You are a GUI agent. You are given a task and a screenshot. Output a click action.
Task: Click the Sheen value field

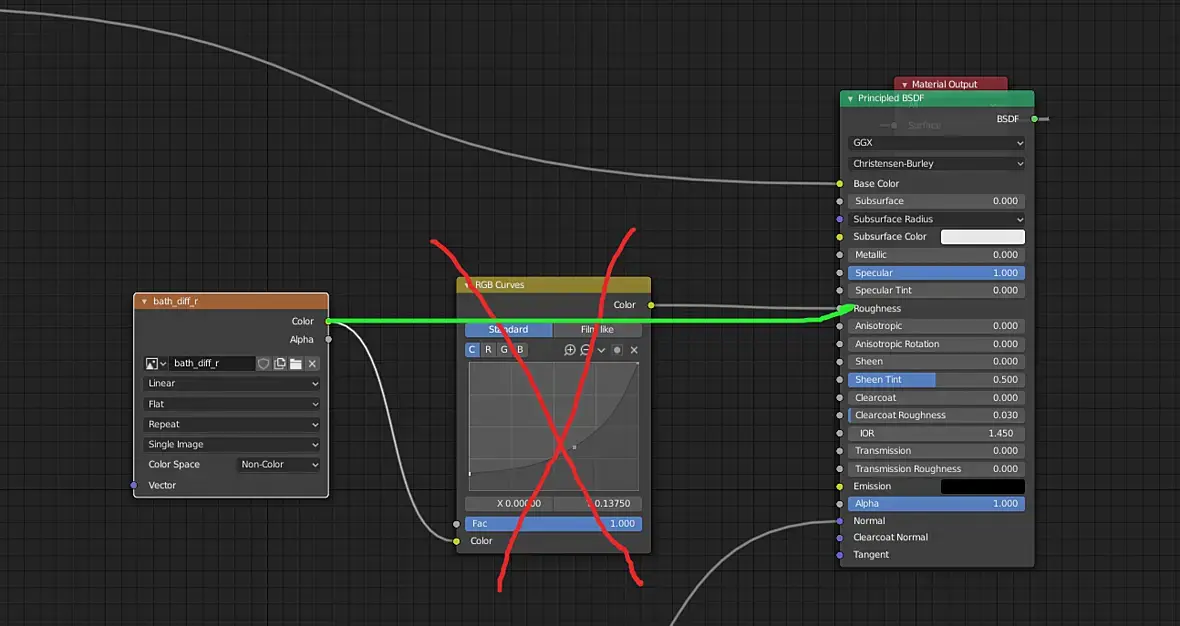936,362
